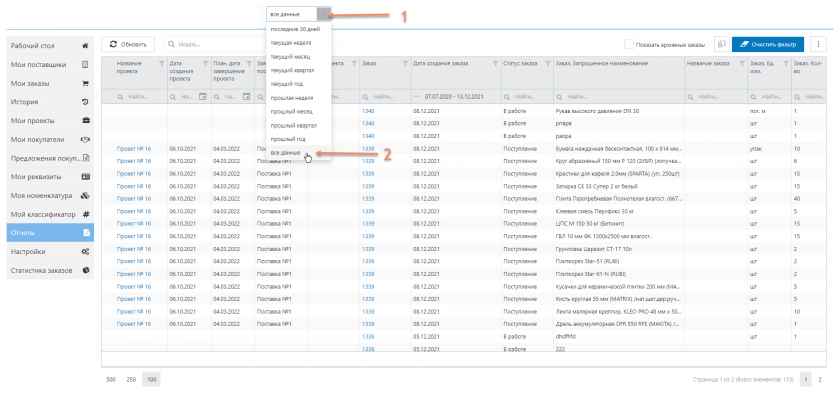This screenshot has height=402, width=840.
Task: Click filter funnel on Название заказа column
Action: coord(740,64)
